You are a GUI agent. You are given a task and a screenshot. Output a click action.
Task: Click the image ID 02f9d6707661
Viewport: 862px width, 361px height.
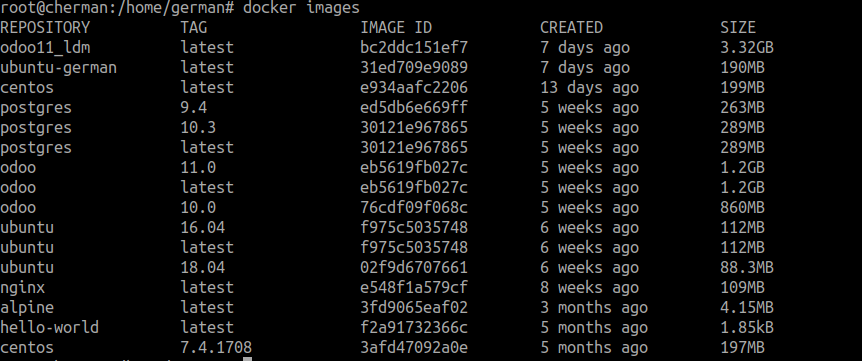(414, 268)
